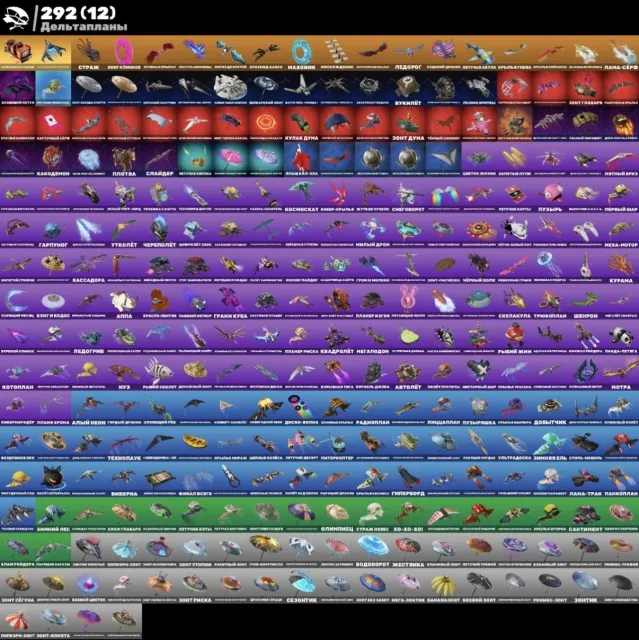The image size is (639, 640).
Task: Pick the ЛЕДОРОГ glider
Action: (x=408, y=53)
